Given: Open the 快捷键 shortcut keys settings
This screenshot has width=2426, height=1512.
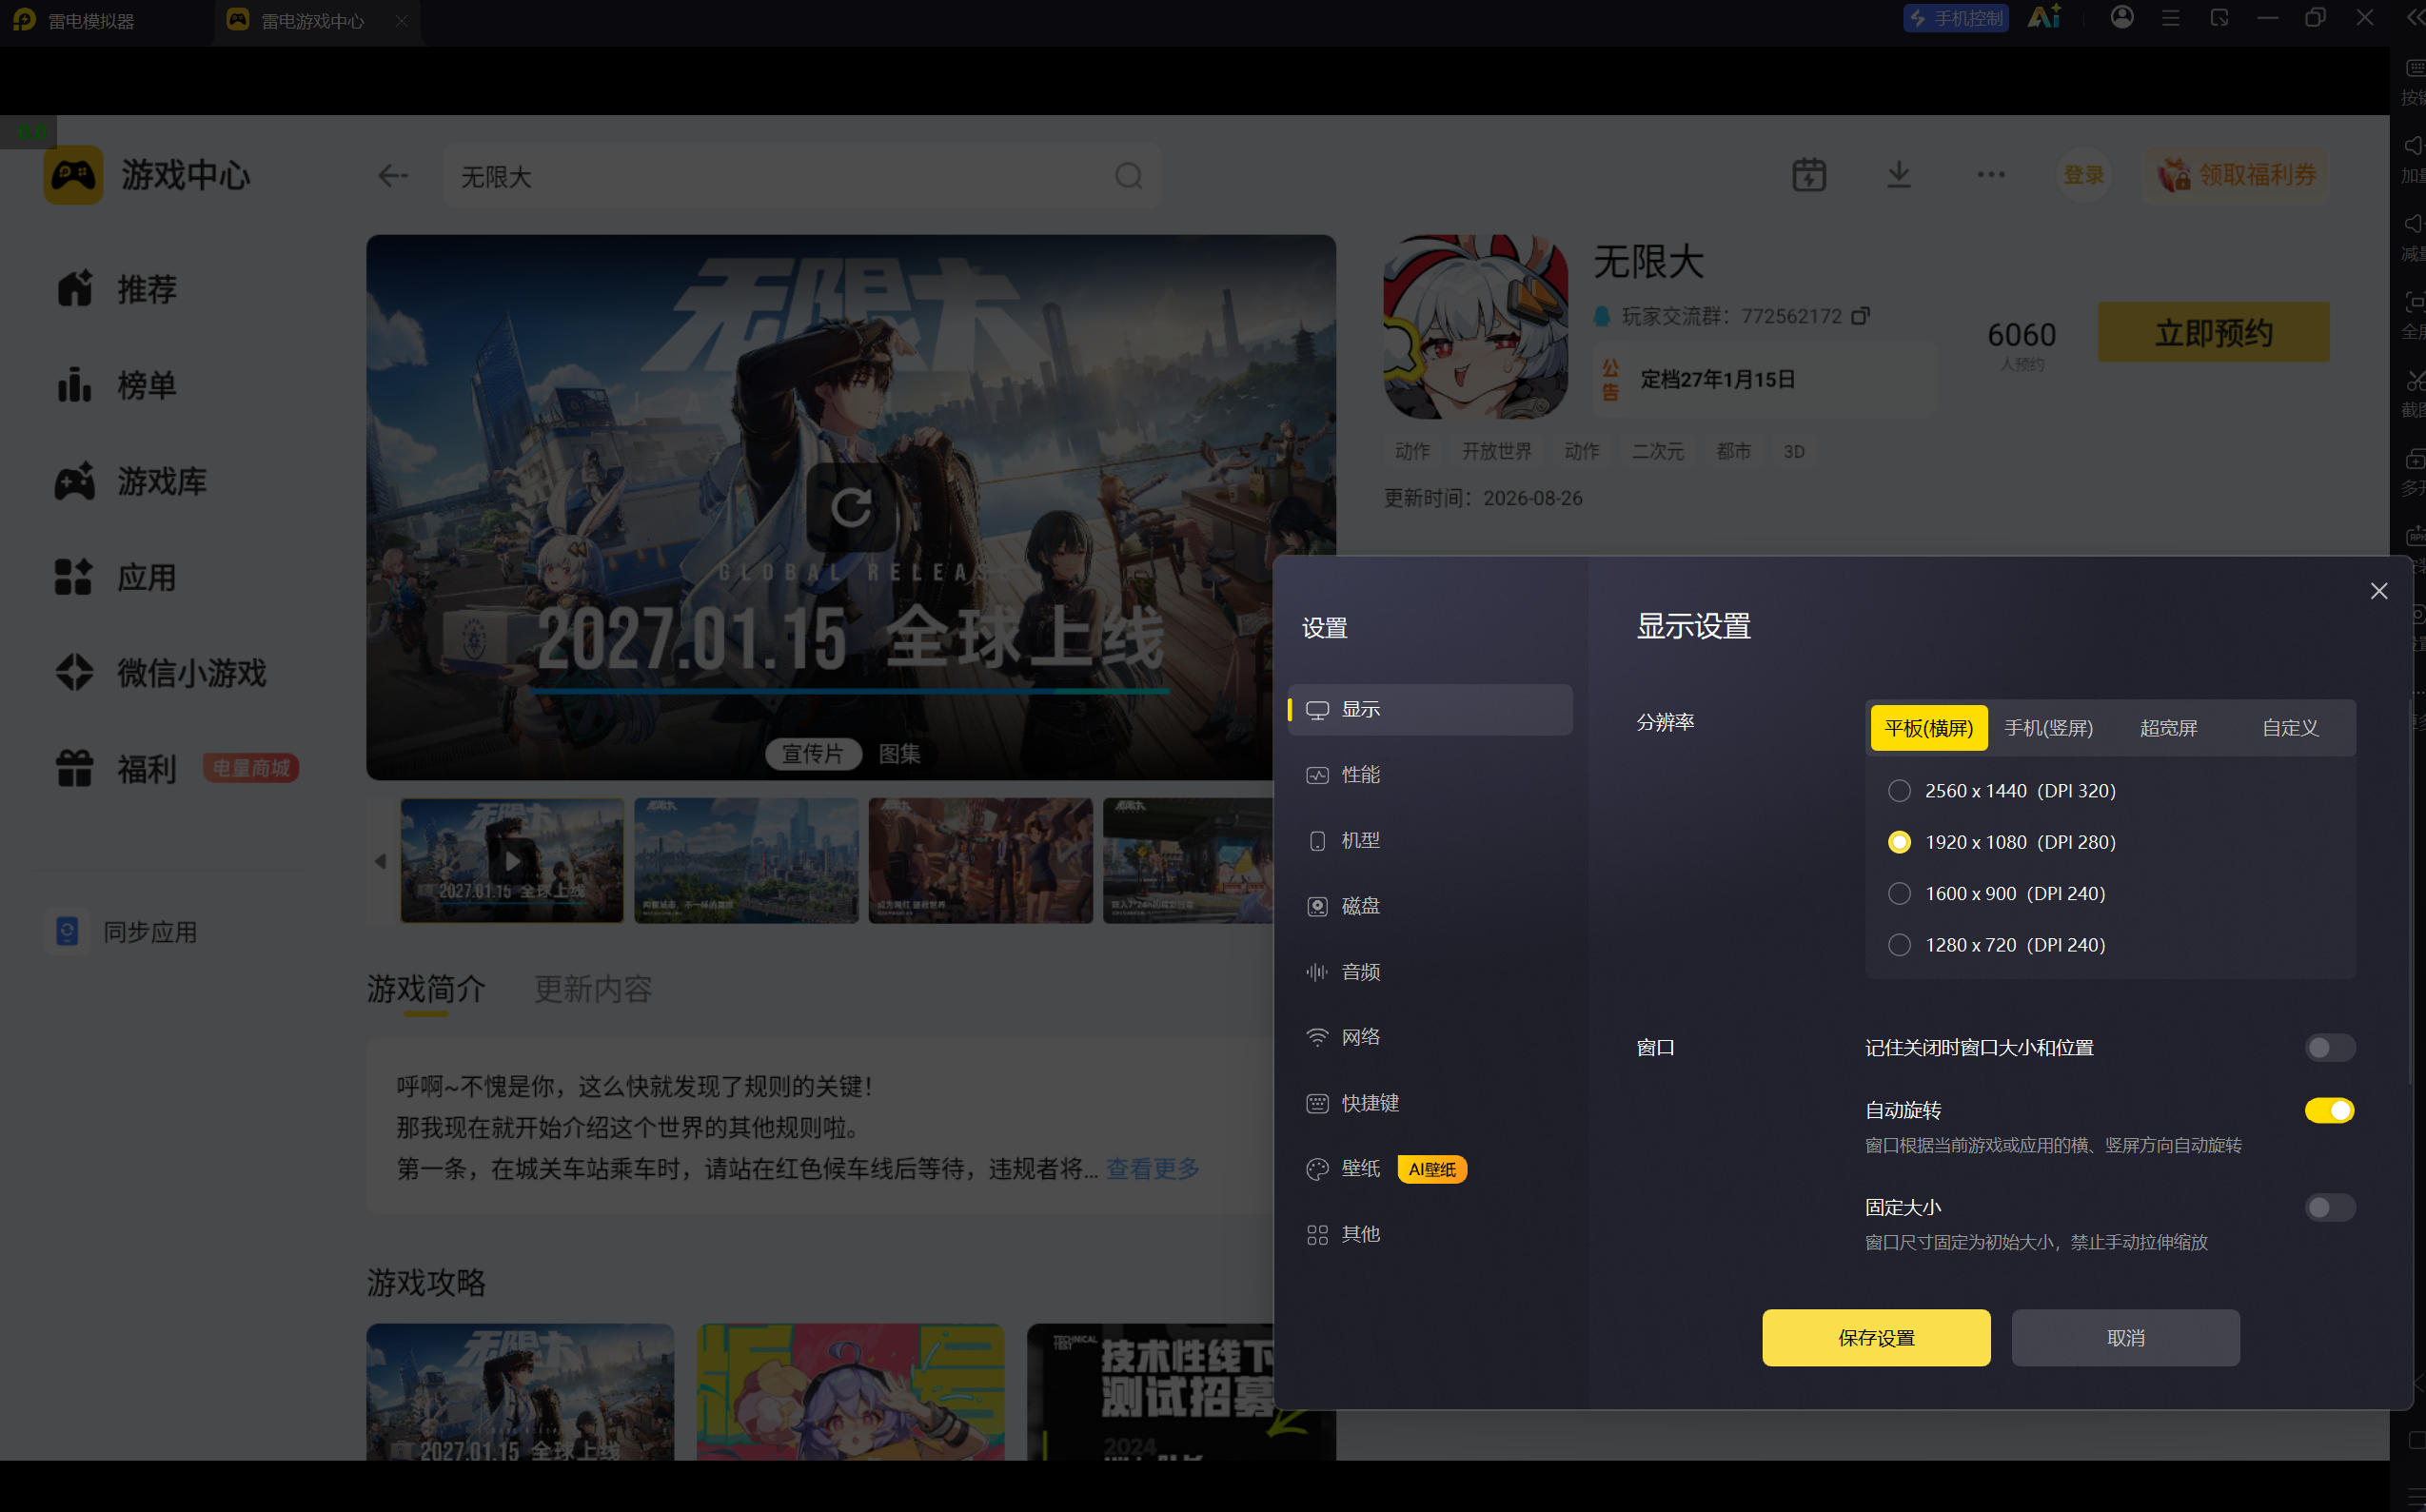Looking at the screenshot, I should tap(1430, 1103).
